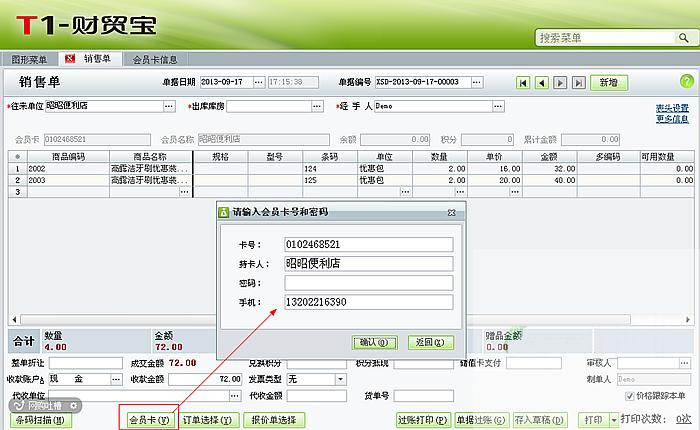
Task: Switch to 图形菜单 tab
Action: [29, 59]
